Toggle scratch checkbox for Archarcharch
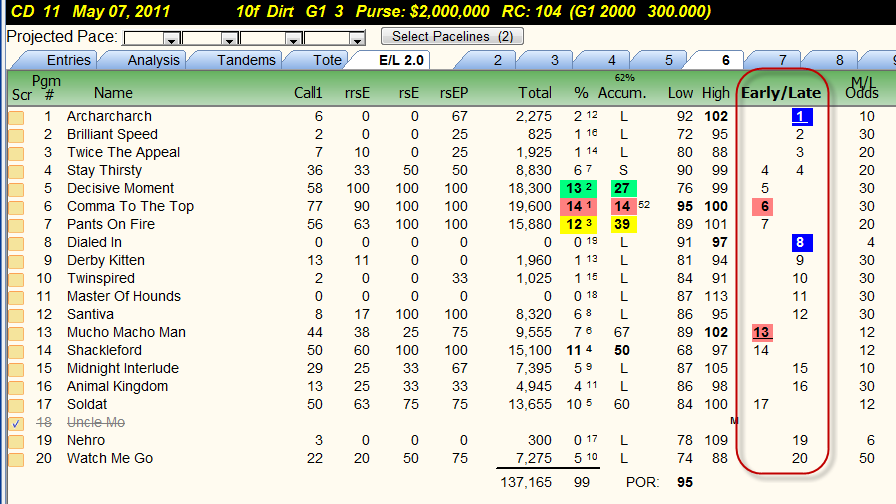Viewport: 896px width, 504px height. pyautogui.click(x=16, y=117)
